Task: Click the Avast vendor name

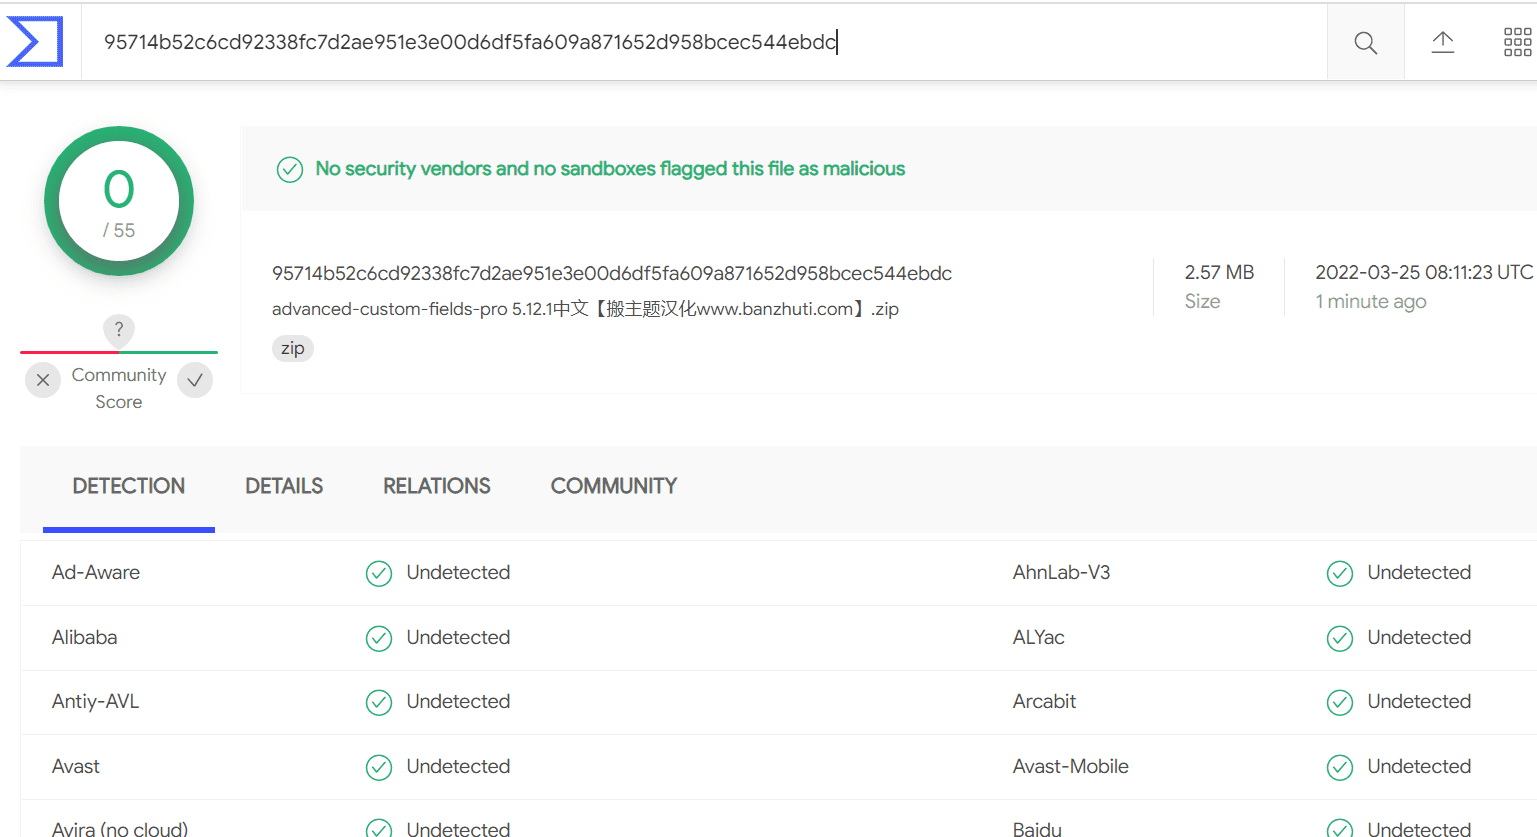Action: [76, 766]
